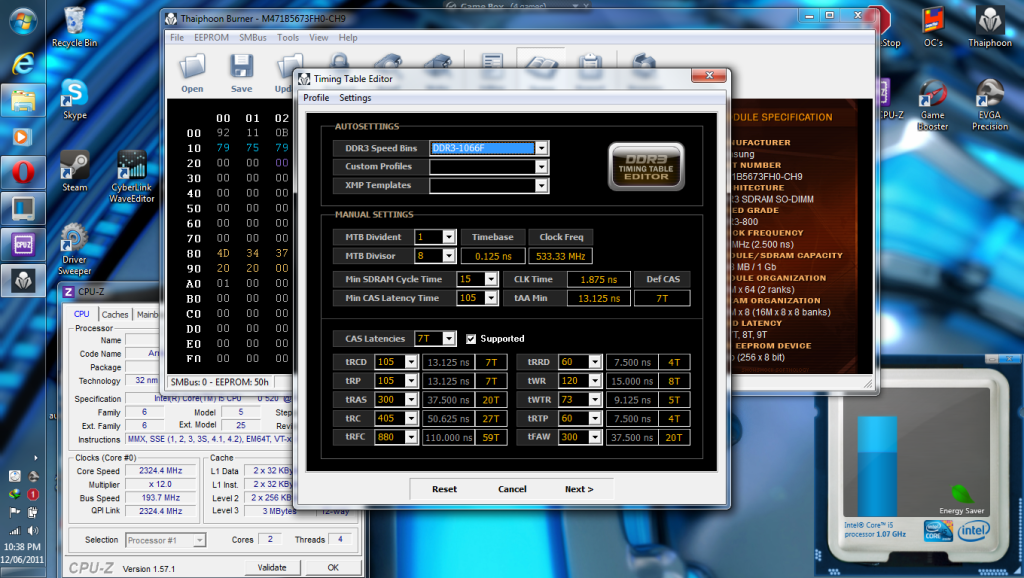1024x578 pixels.
Task: Click the Next > button
Action: 579,489
